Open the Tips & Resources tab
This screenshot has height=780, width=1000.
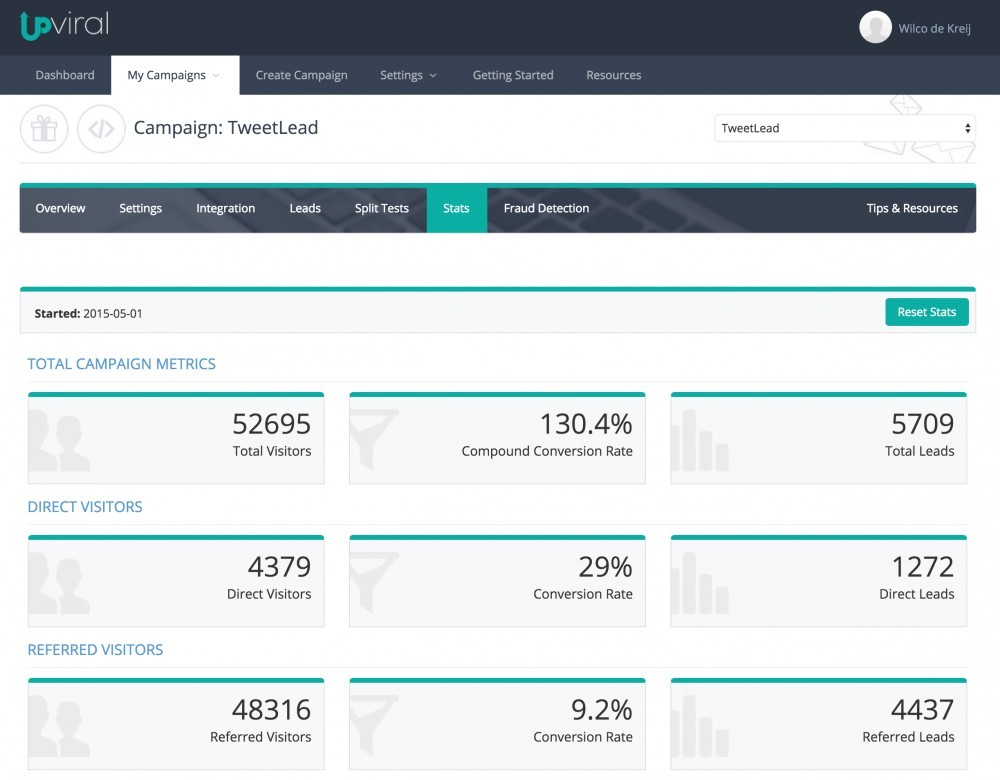[x=912, y=209]
